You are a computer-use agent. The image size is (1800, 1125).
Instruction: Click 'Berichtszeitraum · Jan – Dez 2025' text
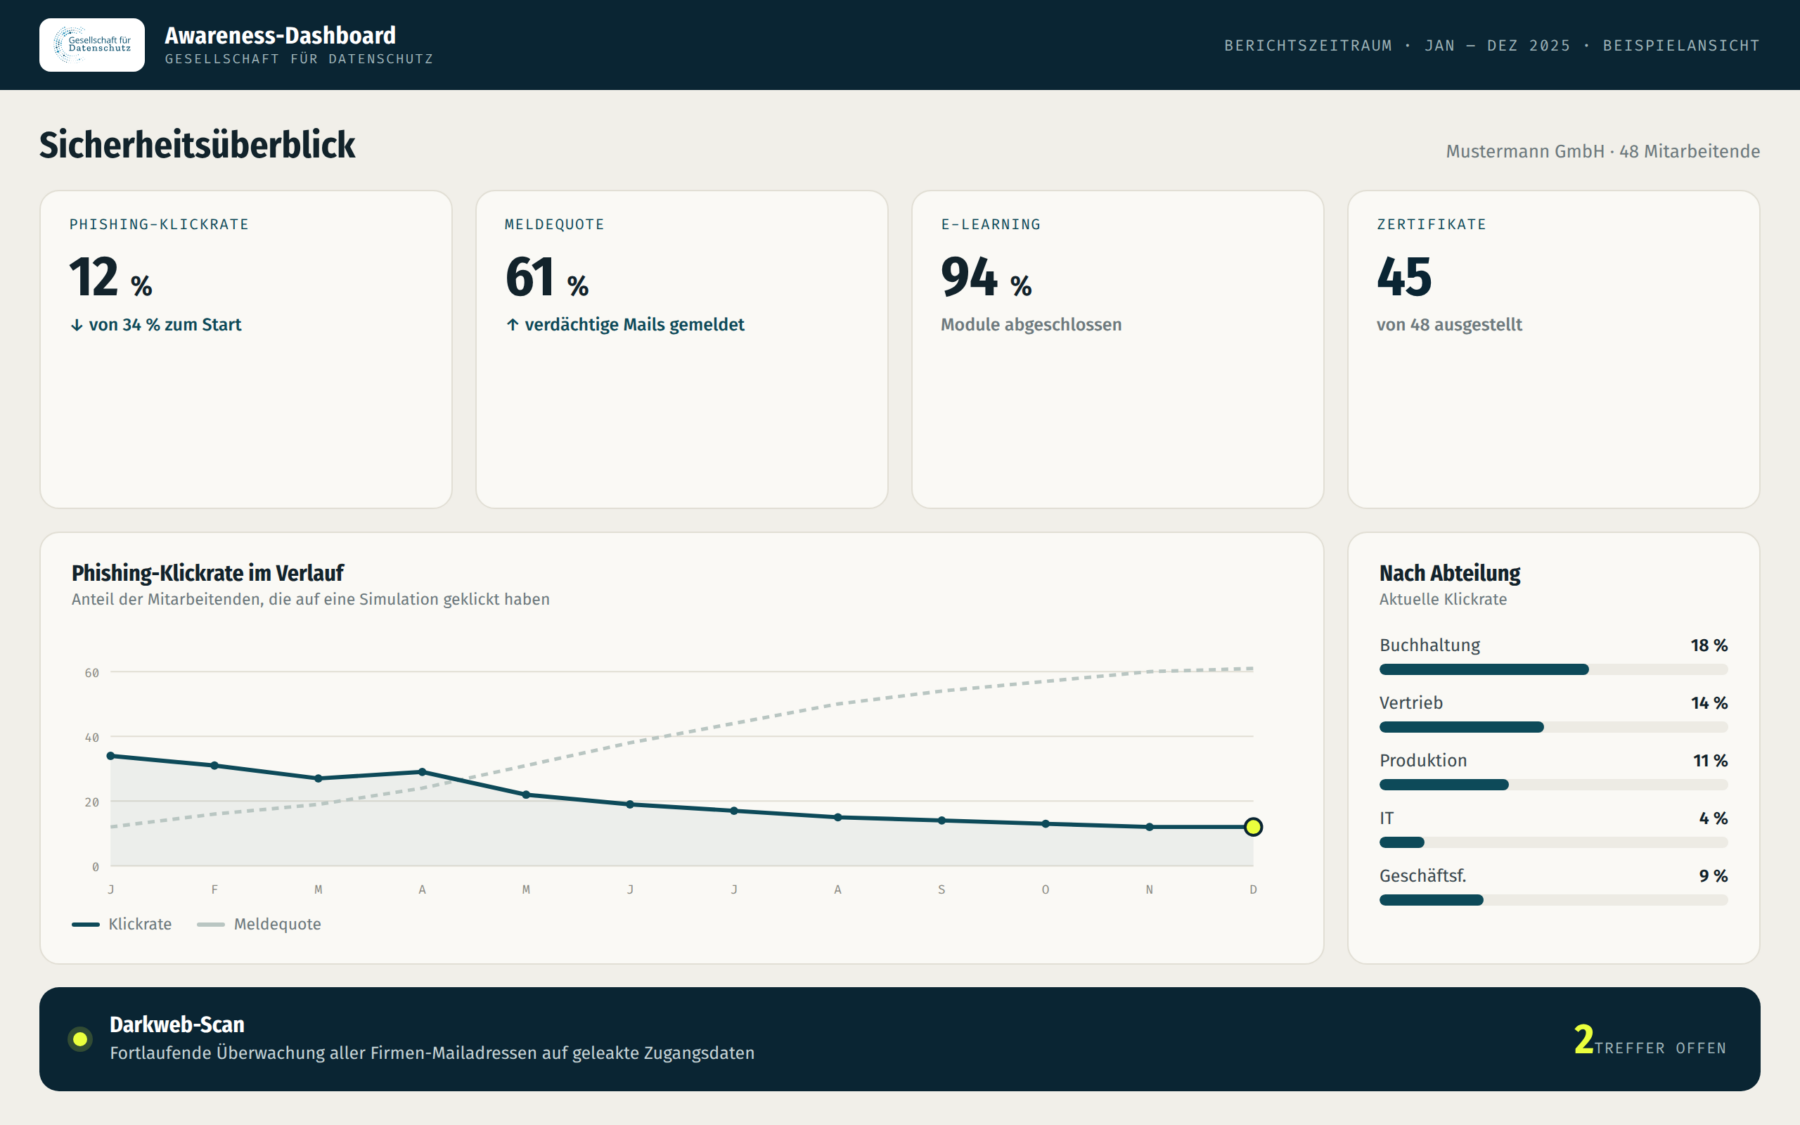point(1398,45)
